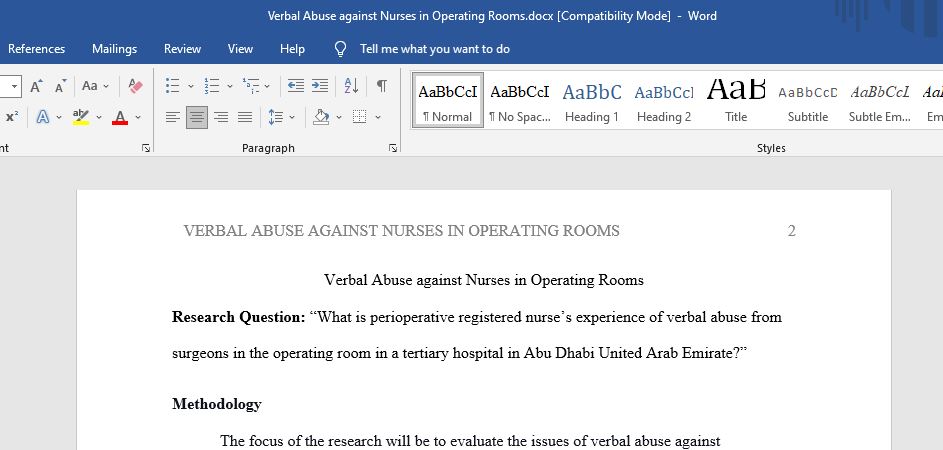This screenshot has width=943, height=450.
Task: Expand the line spacing options arrow
Action: pyautogui.click(x=292, y=117)
